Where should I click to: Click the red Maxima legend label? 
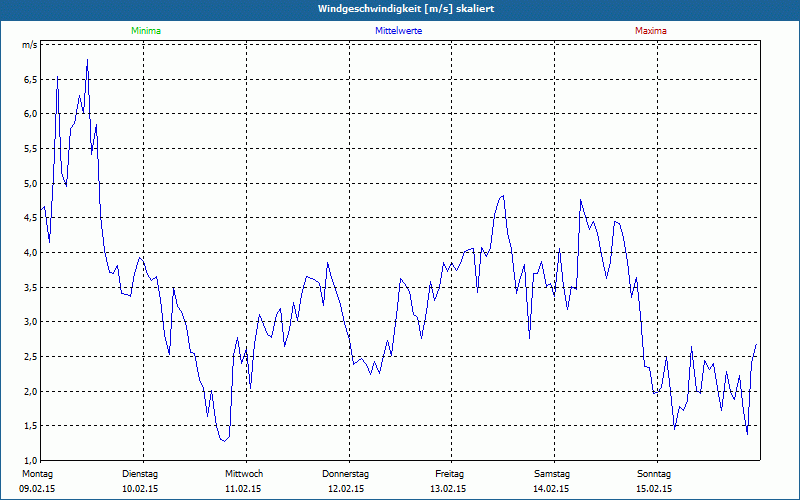[651, 31]
